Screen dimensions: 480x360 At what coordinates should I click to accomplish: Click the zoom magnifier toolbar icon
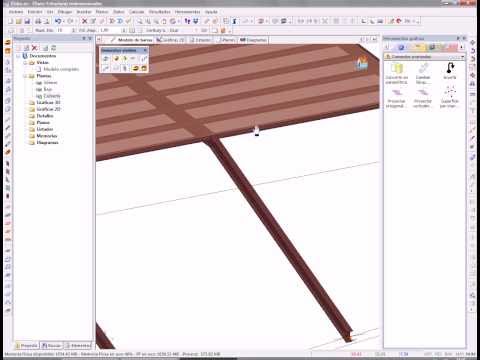click(x=140, y=21)
